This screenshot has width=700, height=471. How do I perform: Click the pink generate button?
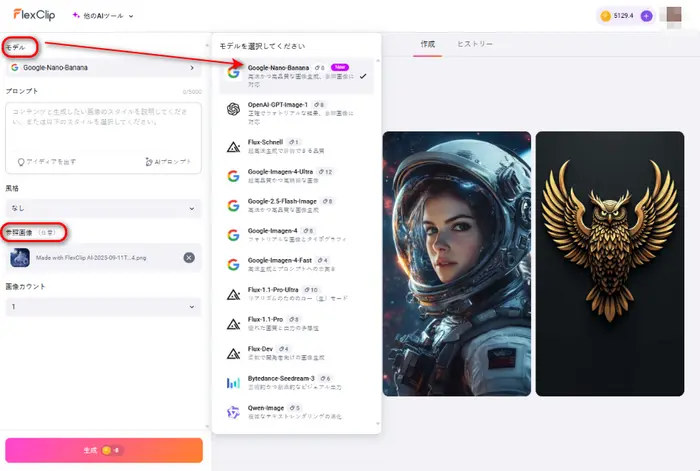pos(104,450)
